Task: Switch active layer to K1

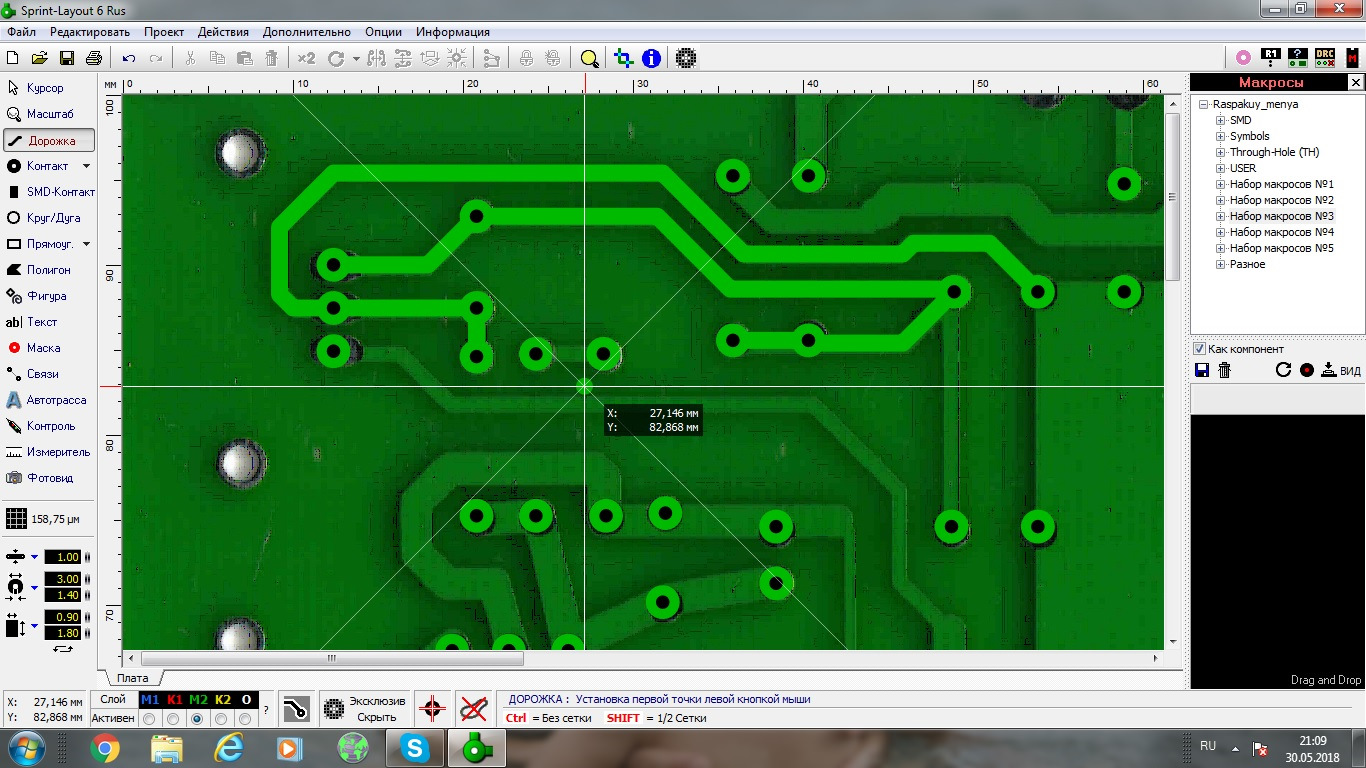Action: point(173,718)
